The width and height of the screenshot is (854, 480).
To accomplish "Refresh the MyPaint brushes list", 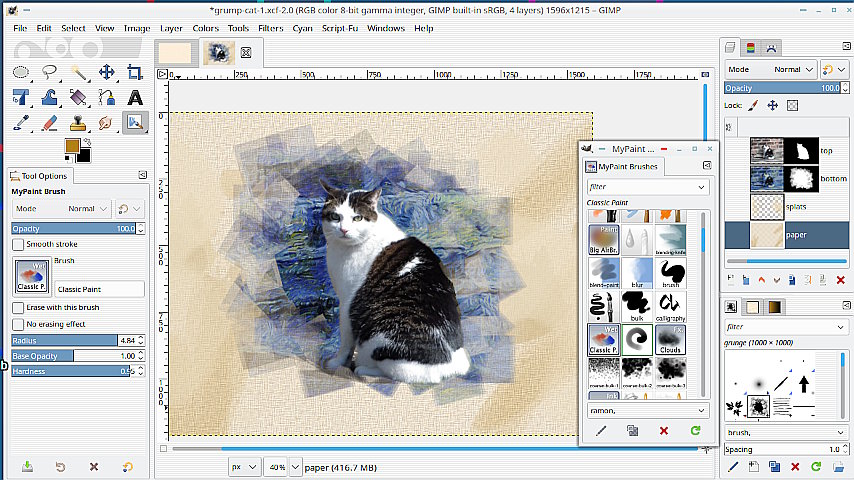I will 695,431.
